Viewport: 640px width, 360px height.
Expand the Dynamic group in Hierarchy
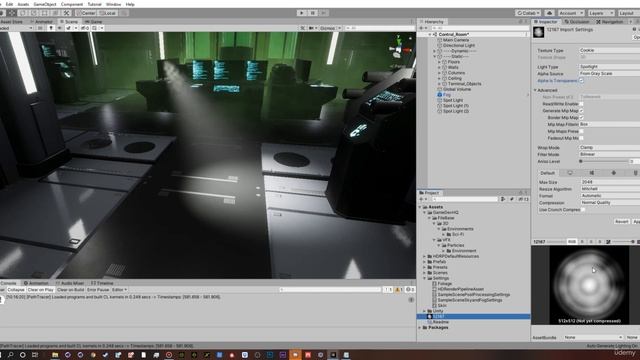tap(434, 51)
